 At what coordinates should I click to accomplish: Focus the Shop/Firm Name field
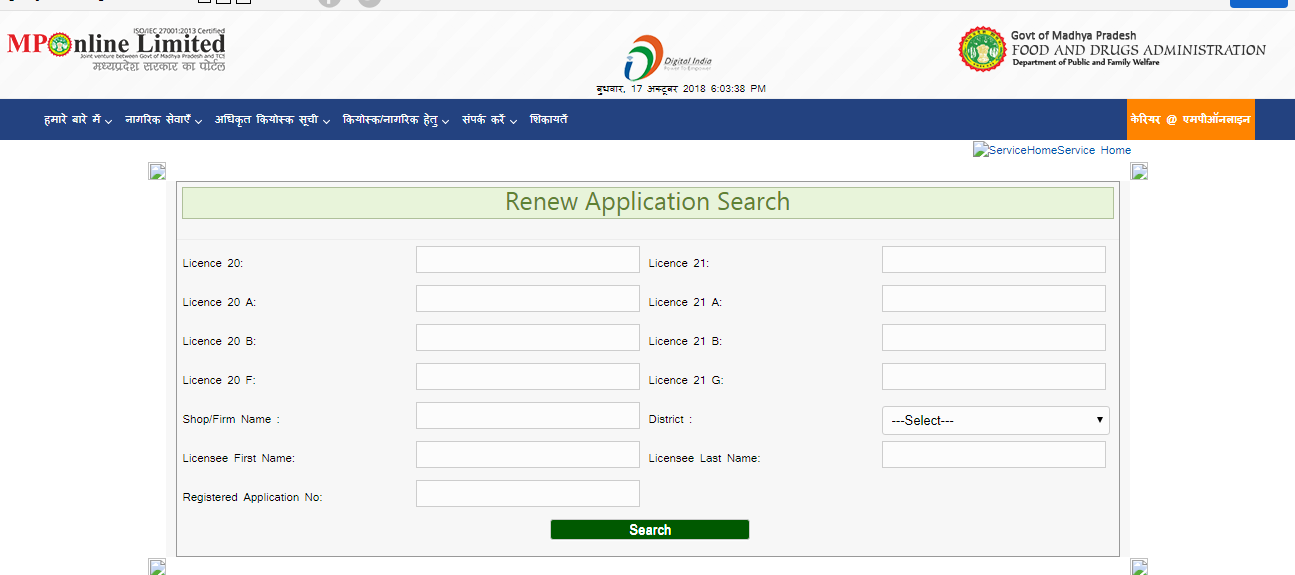pos(528,416)
